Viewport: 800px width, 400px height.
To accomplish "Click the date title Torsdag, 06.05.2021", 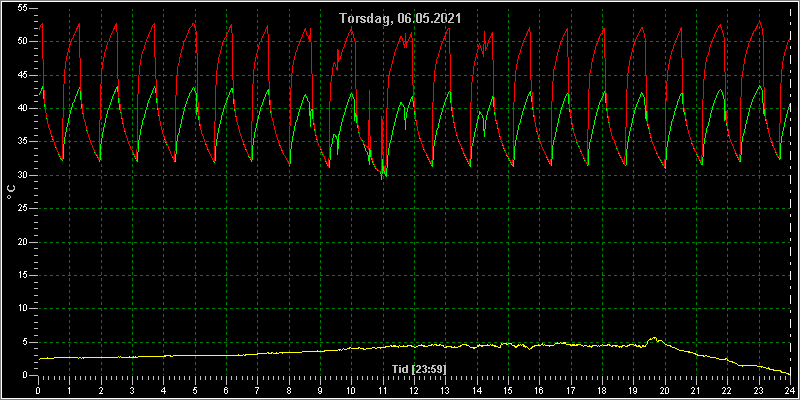I will click(x=401, y=19).
